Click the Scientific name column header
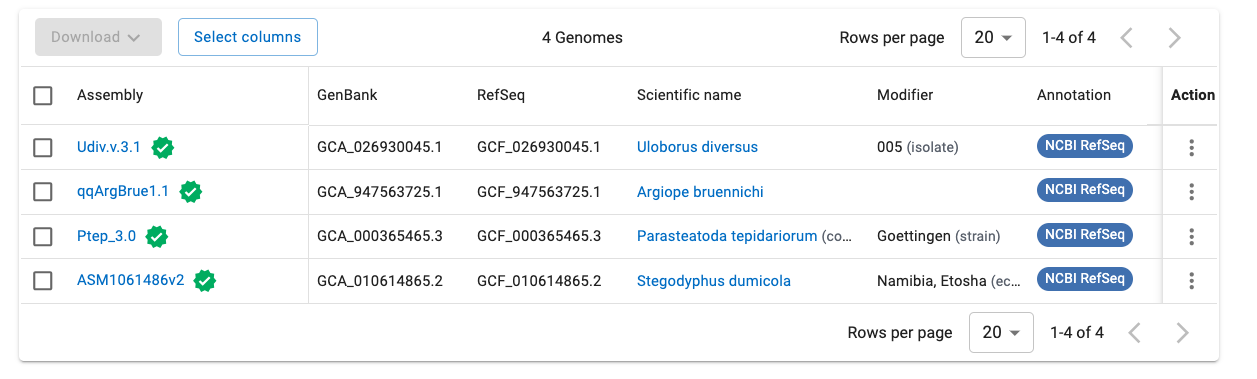 point(689,95)
